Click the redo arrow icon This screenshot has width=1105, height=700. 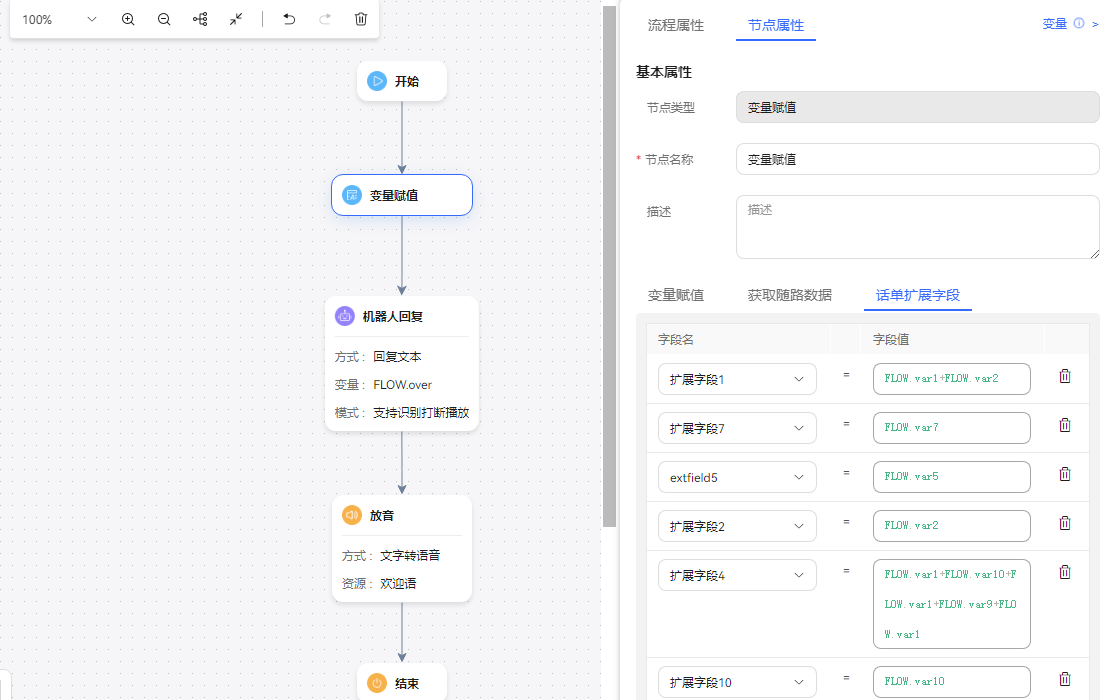325,19
